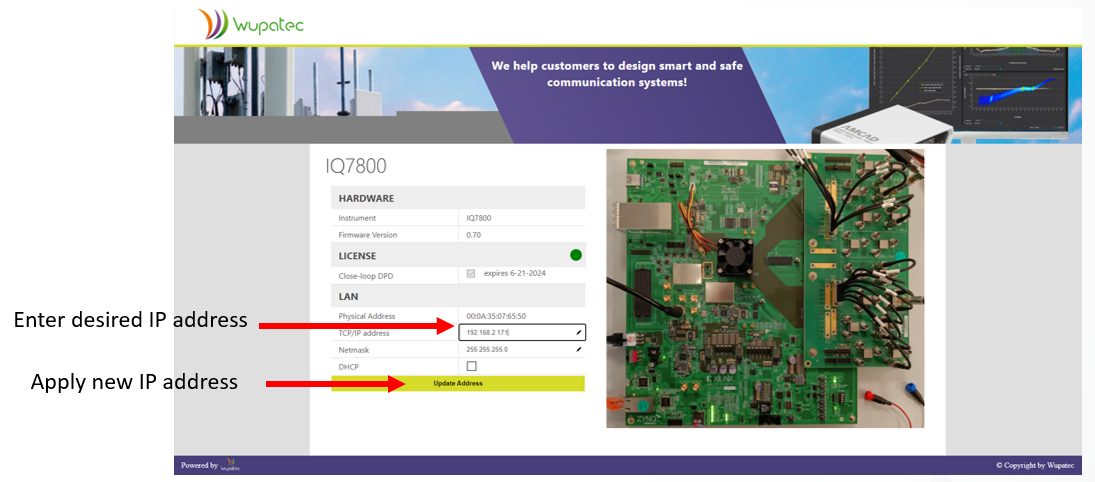1095x482 pixels.
Task: Click the 'DHCP' label
Action: pyautogui.click(x=348, y=366)
